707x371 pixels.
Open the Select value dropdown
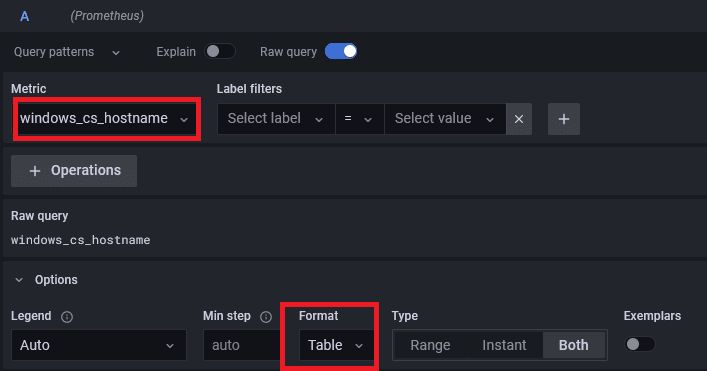445,119
